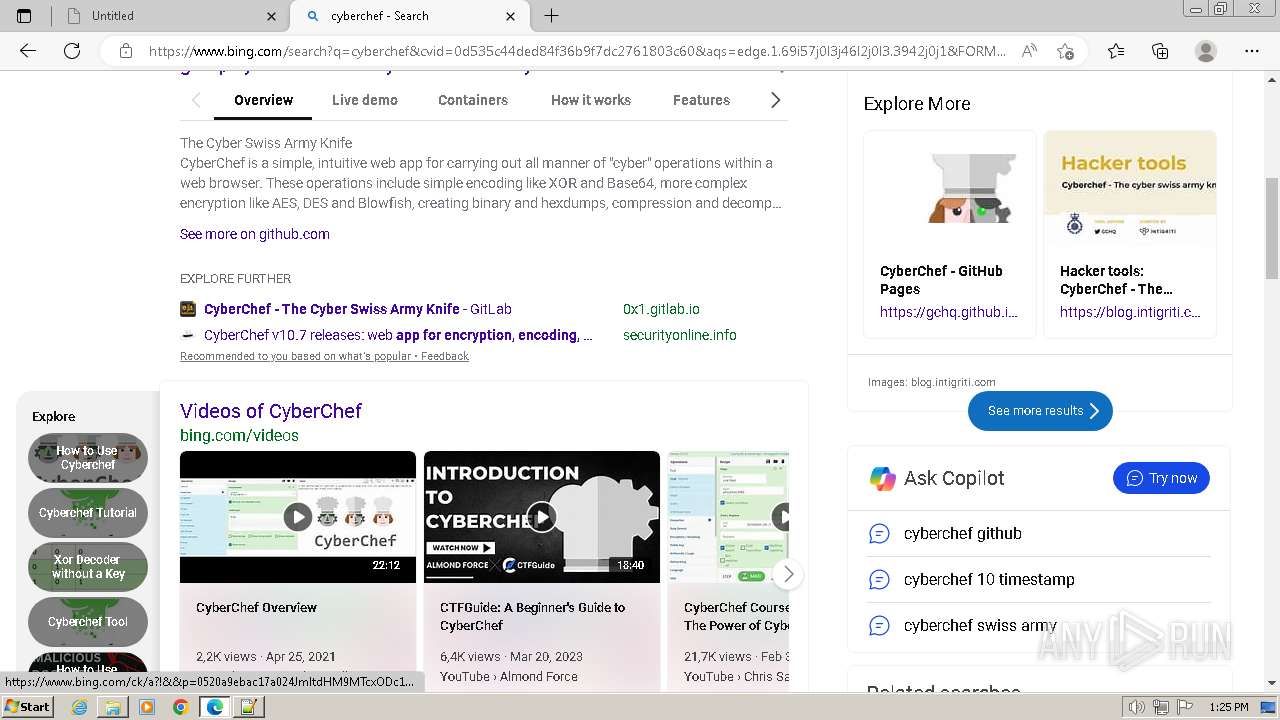Open CyberChef - GitHub Pages card thumbnail
Screen dimensions: 1280x720
click(950, 188)
